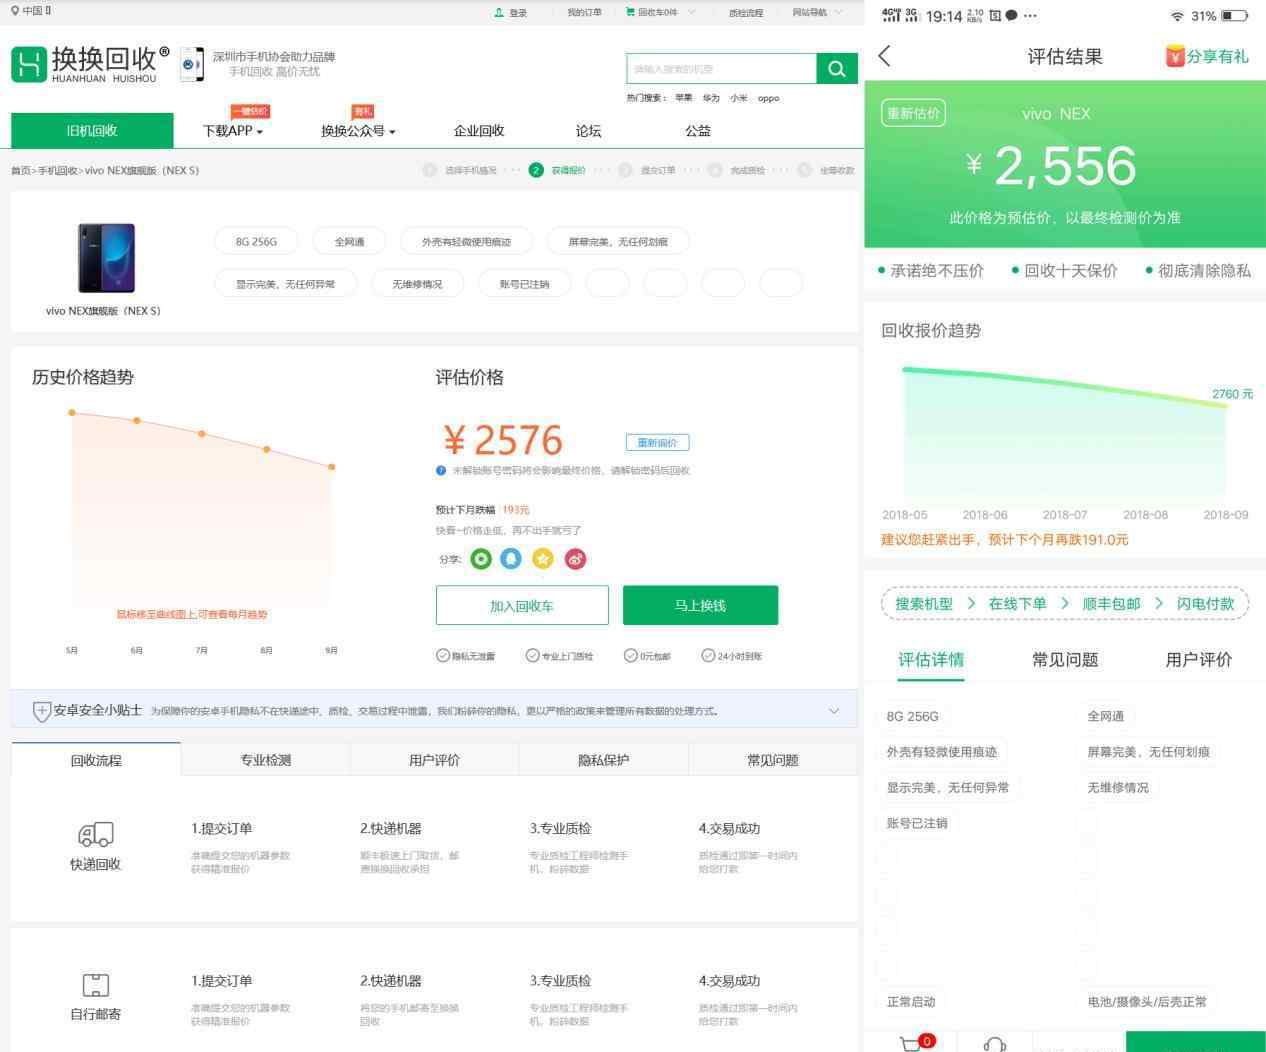Select the 回收流程 tab
This screenshot has height=1052, width=1266.
coord(96,760)
